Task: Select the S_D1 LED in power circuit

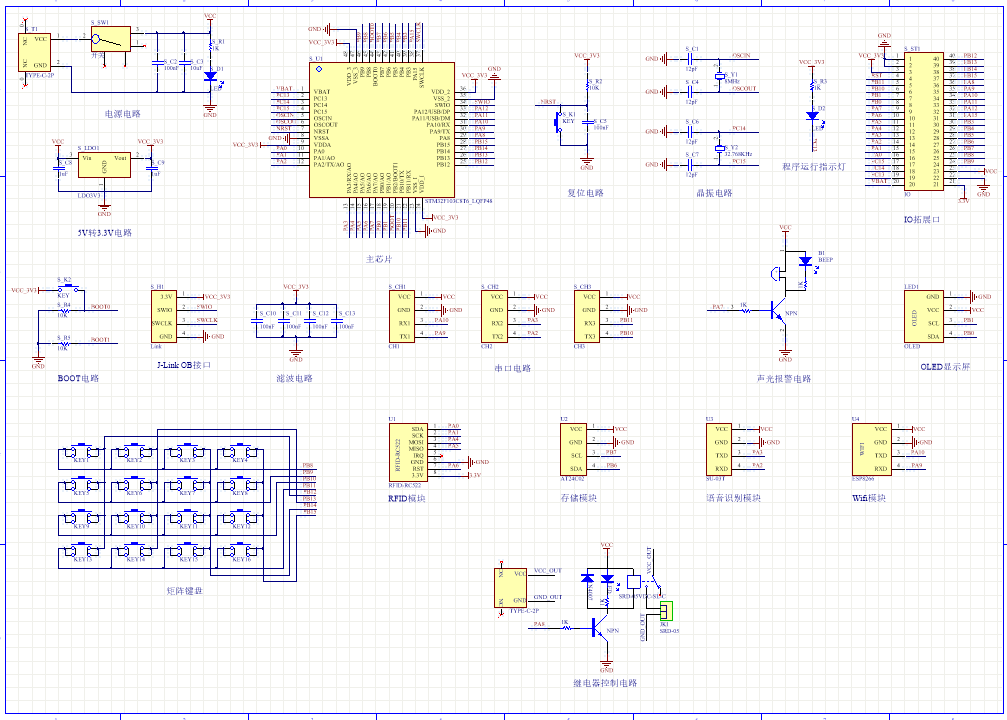Action: tap(210, 76)
